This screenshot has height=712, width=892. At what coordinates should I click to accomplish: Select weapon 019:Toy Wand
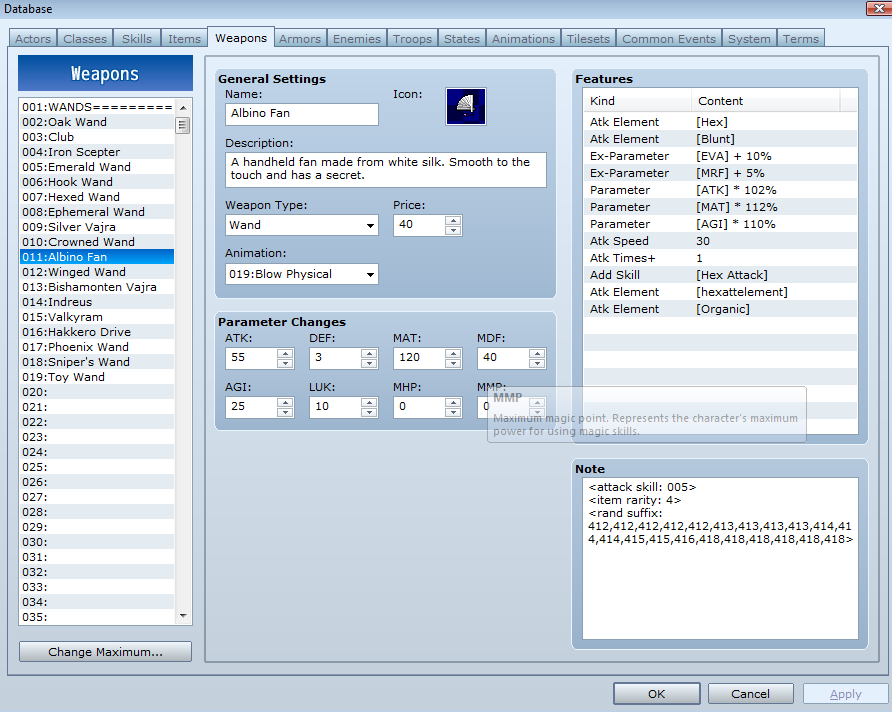tap(97, 377)
